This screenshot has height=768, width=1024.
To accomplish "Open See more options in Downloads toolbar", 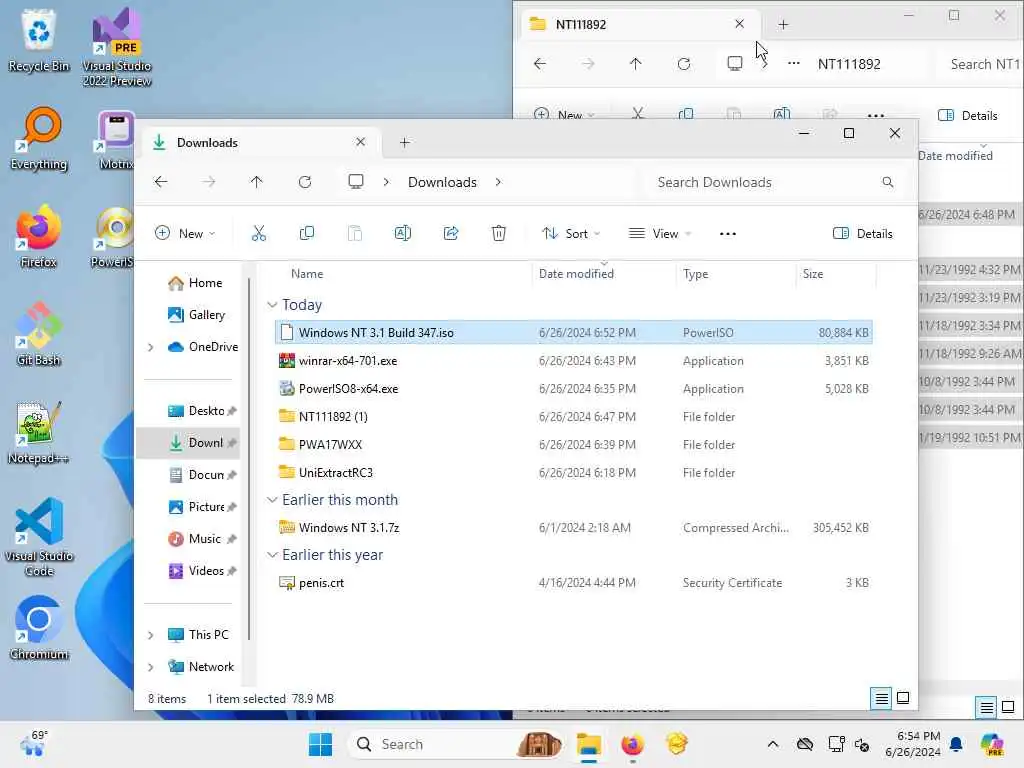I will tap(728, 234).
